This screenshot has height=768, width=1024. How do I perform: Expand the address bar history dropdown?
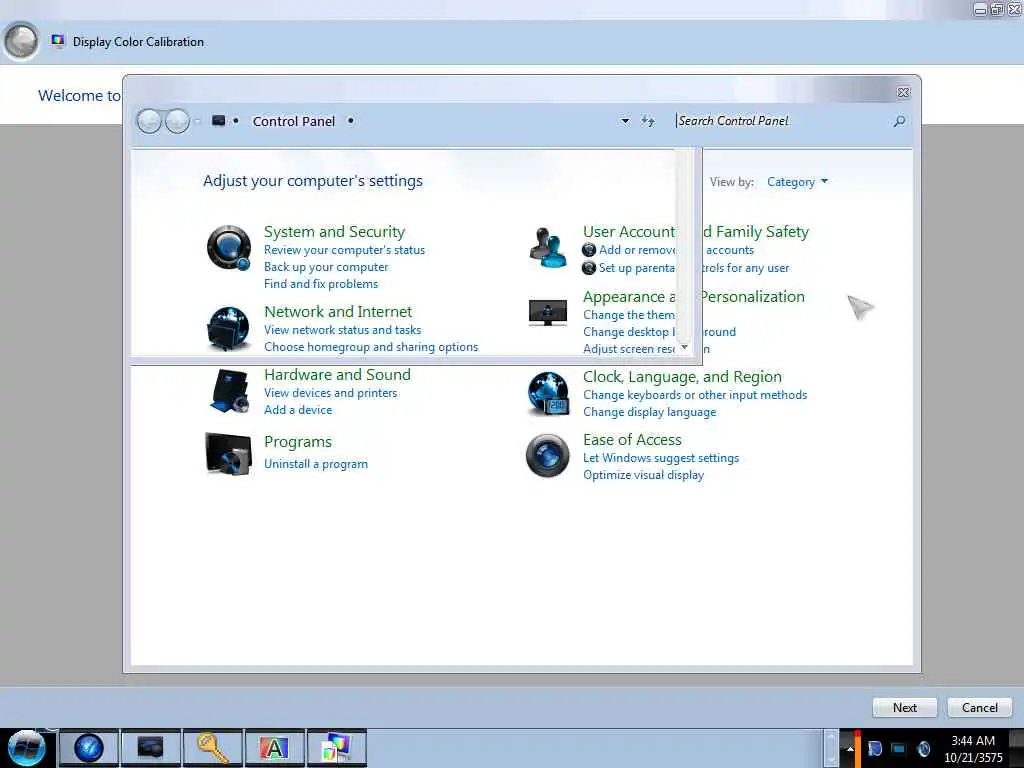coord(625,121)
